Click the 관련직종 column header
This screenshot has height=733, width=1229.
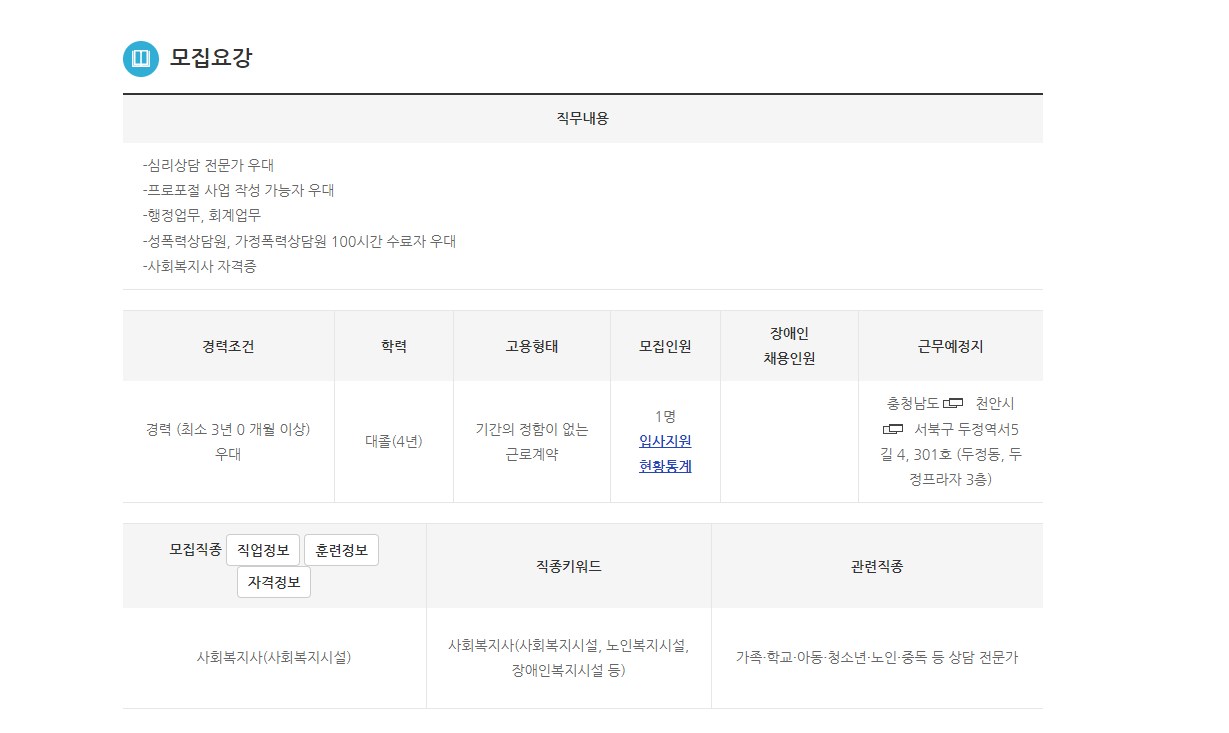pos(877,566)
